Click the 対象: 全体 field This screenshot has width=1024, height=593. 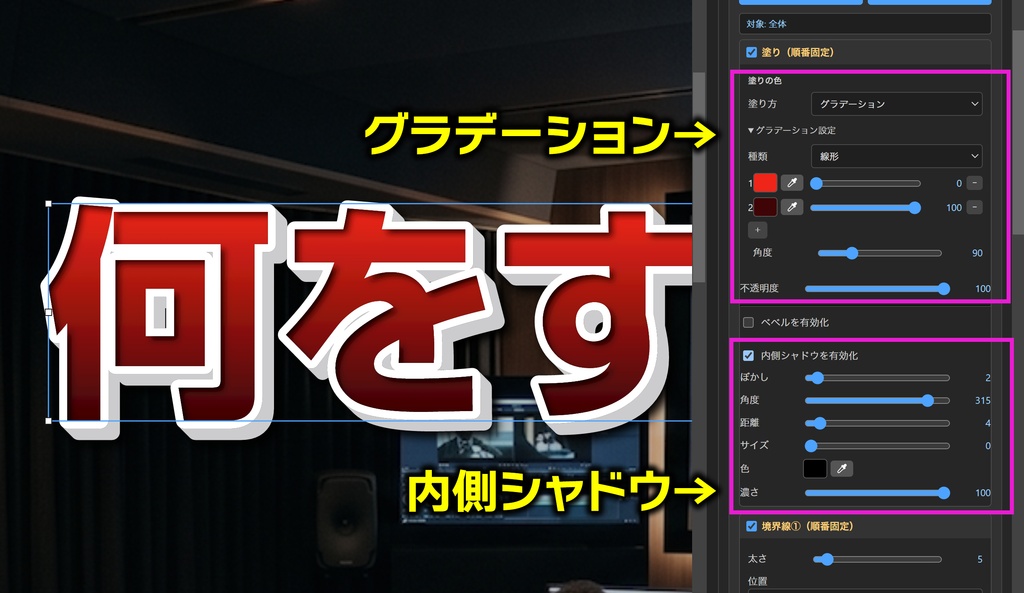tap(865, 24)
